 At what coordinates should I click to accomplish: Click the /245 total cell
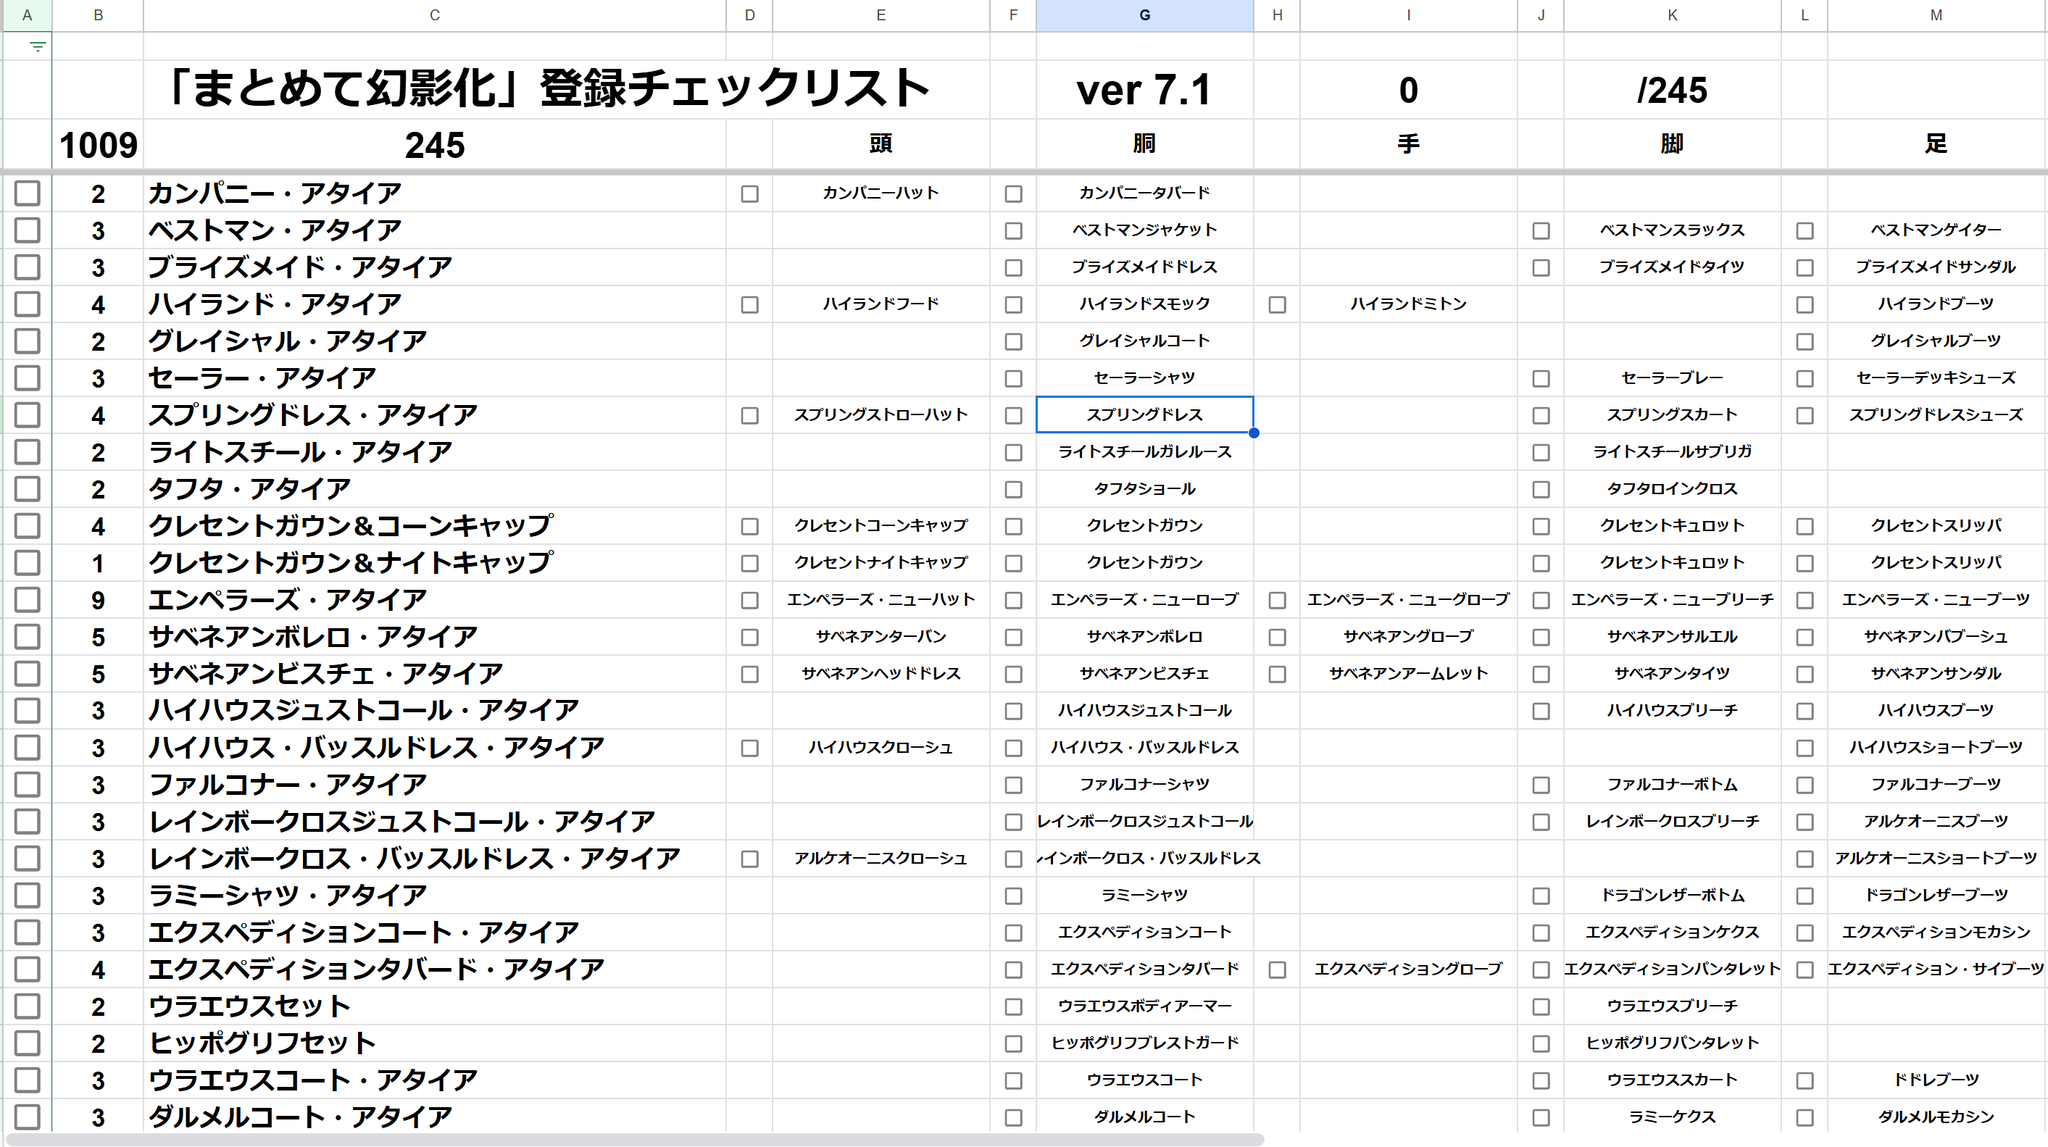click(x=1672, y=90)
